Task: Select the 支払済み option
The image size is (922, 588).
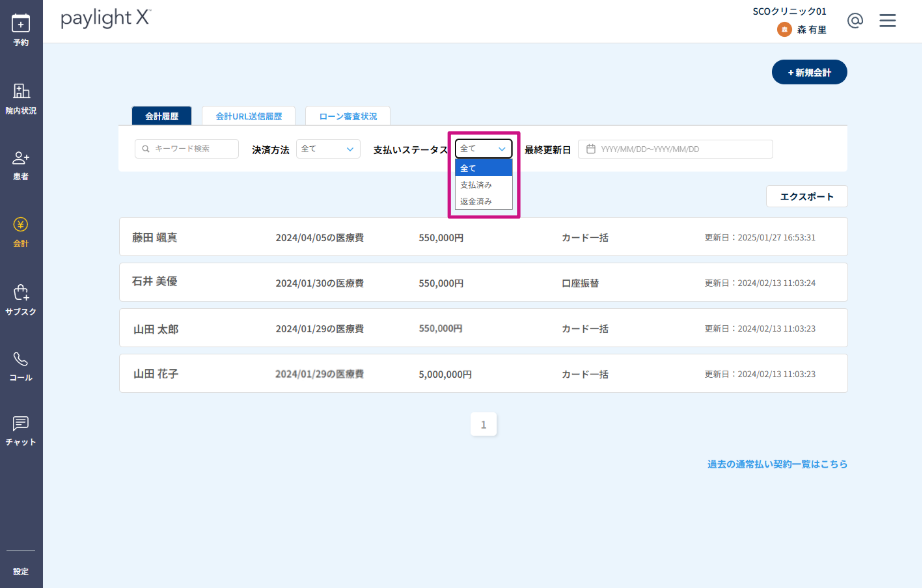Action: [x=483, y=185]
